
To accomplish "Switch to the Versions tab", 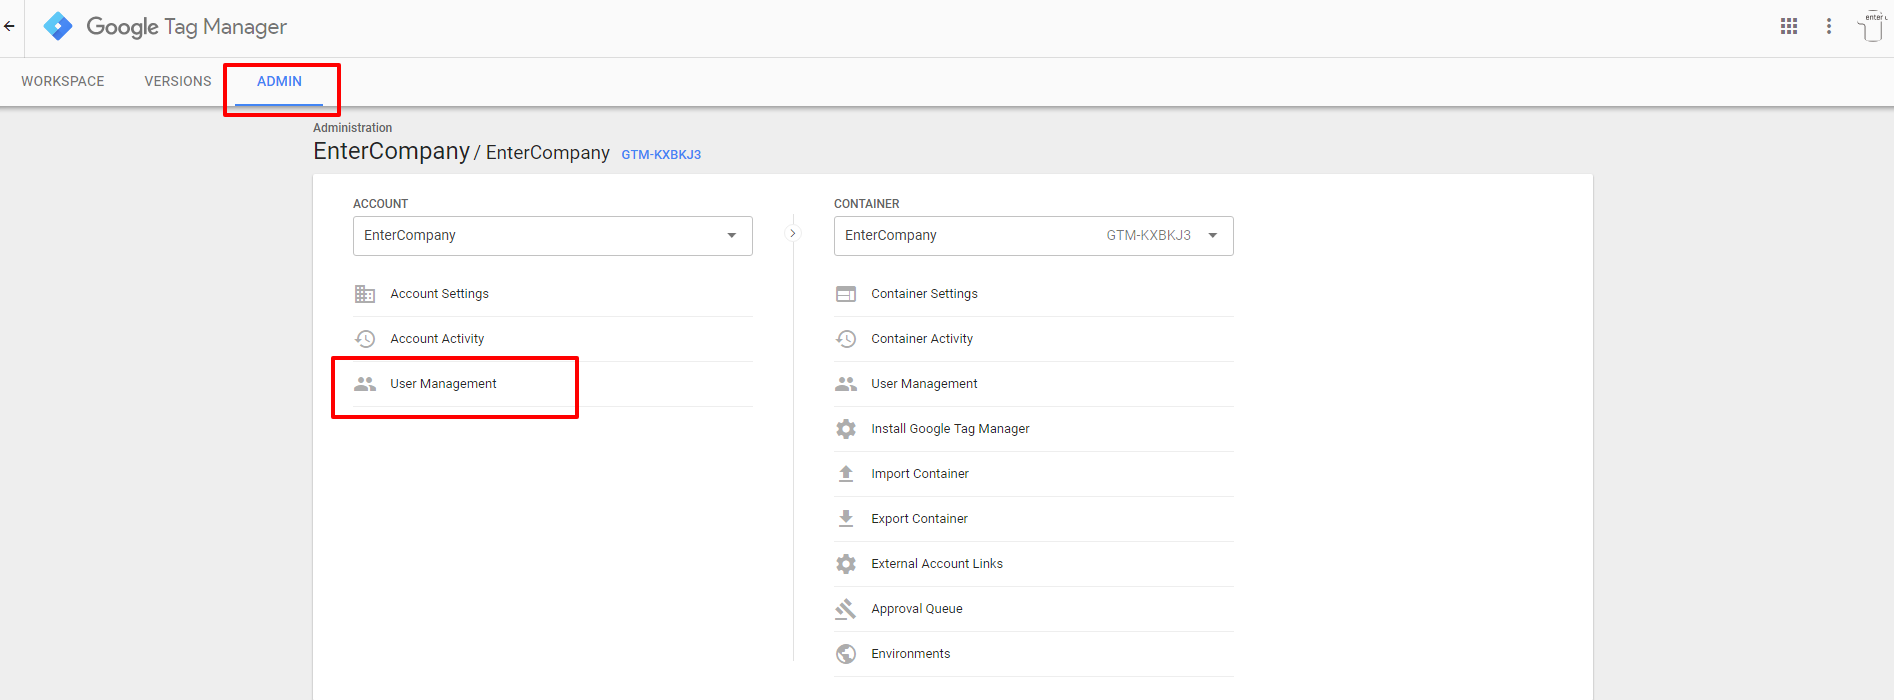I will [x=178, y=82].
